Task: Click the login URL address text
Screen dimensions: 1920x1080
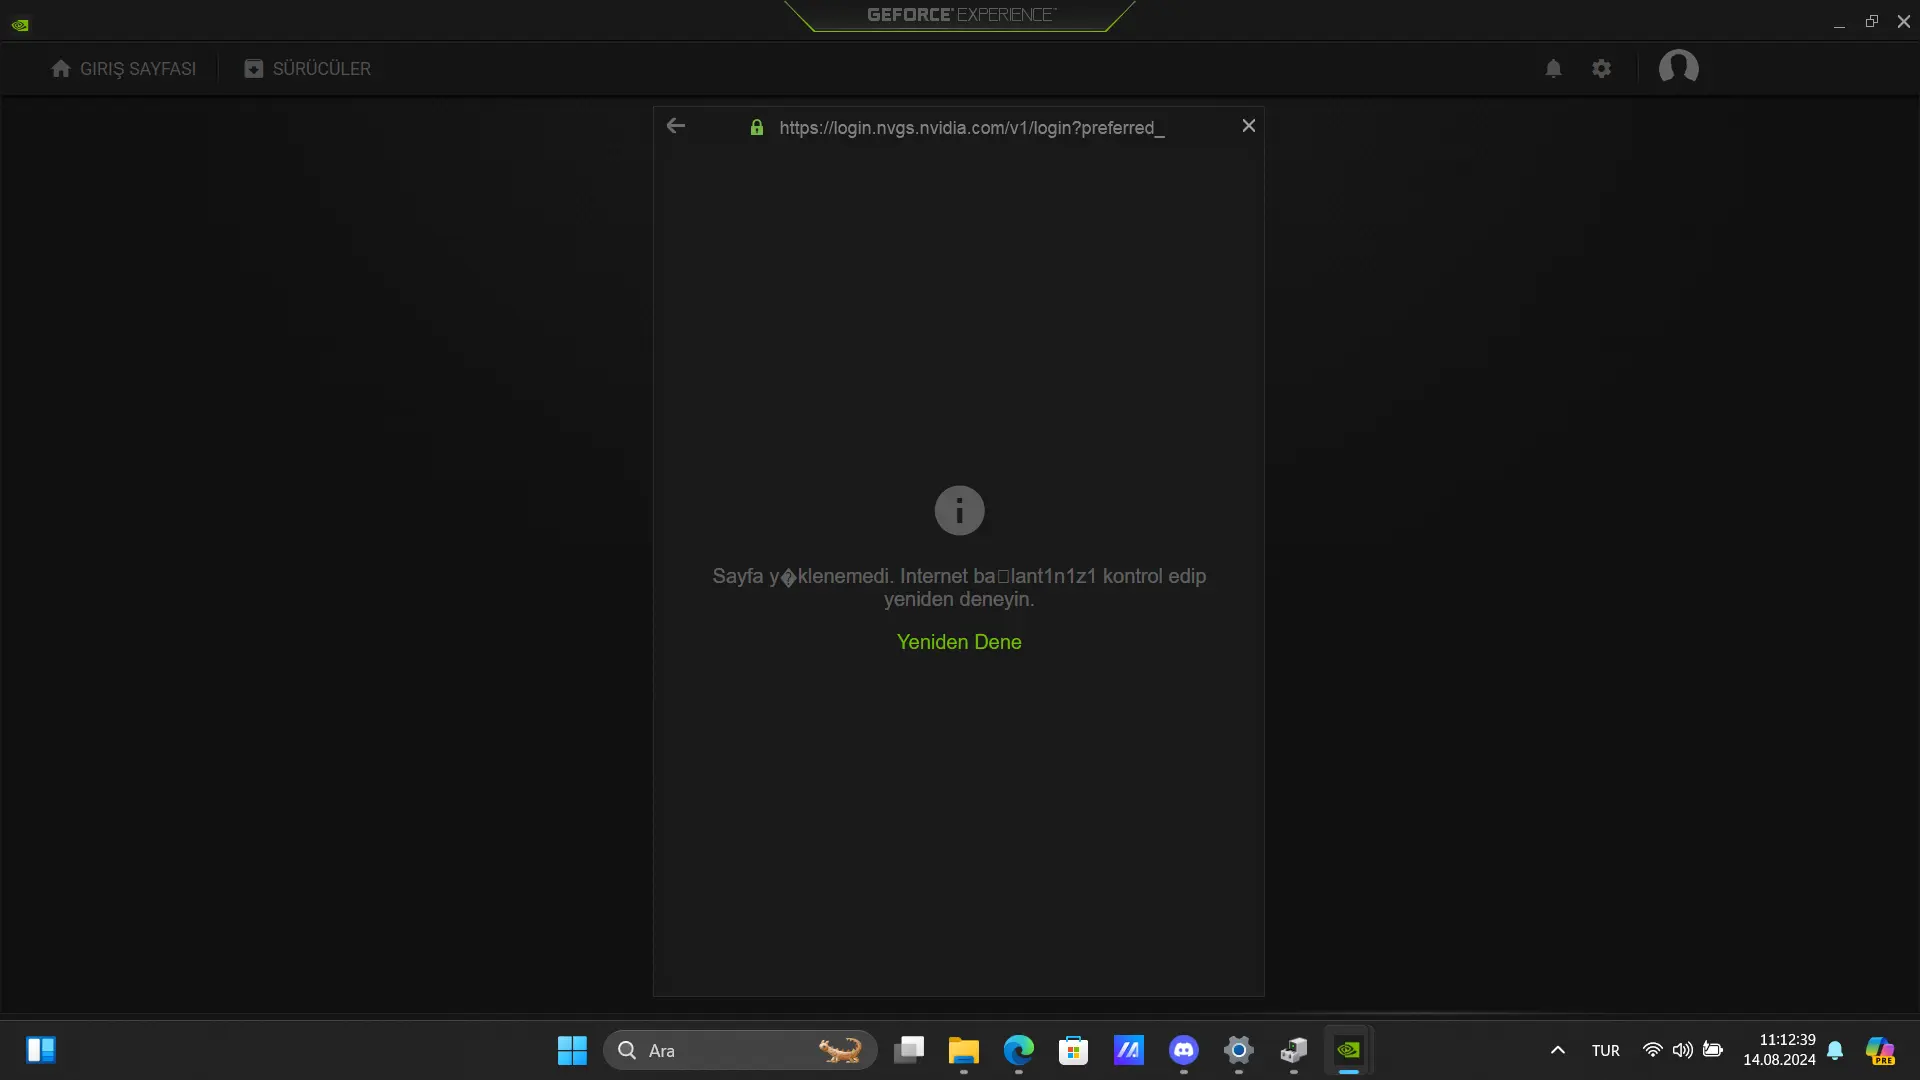Action: pos(972,128)
